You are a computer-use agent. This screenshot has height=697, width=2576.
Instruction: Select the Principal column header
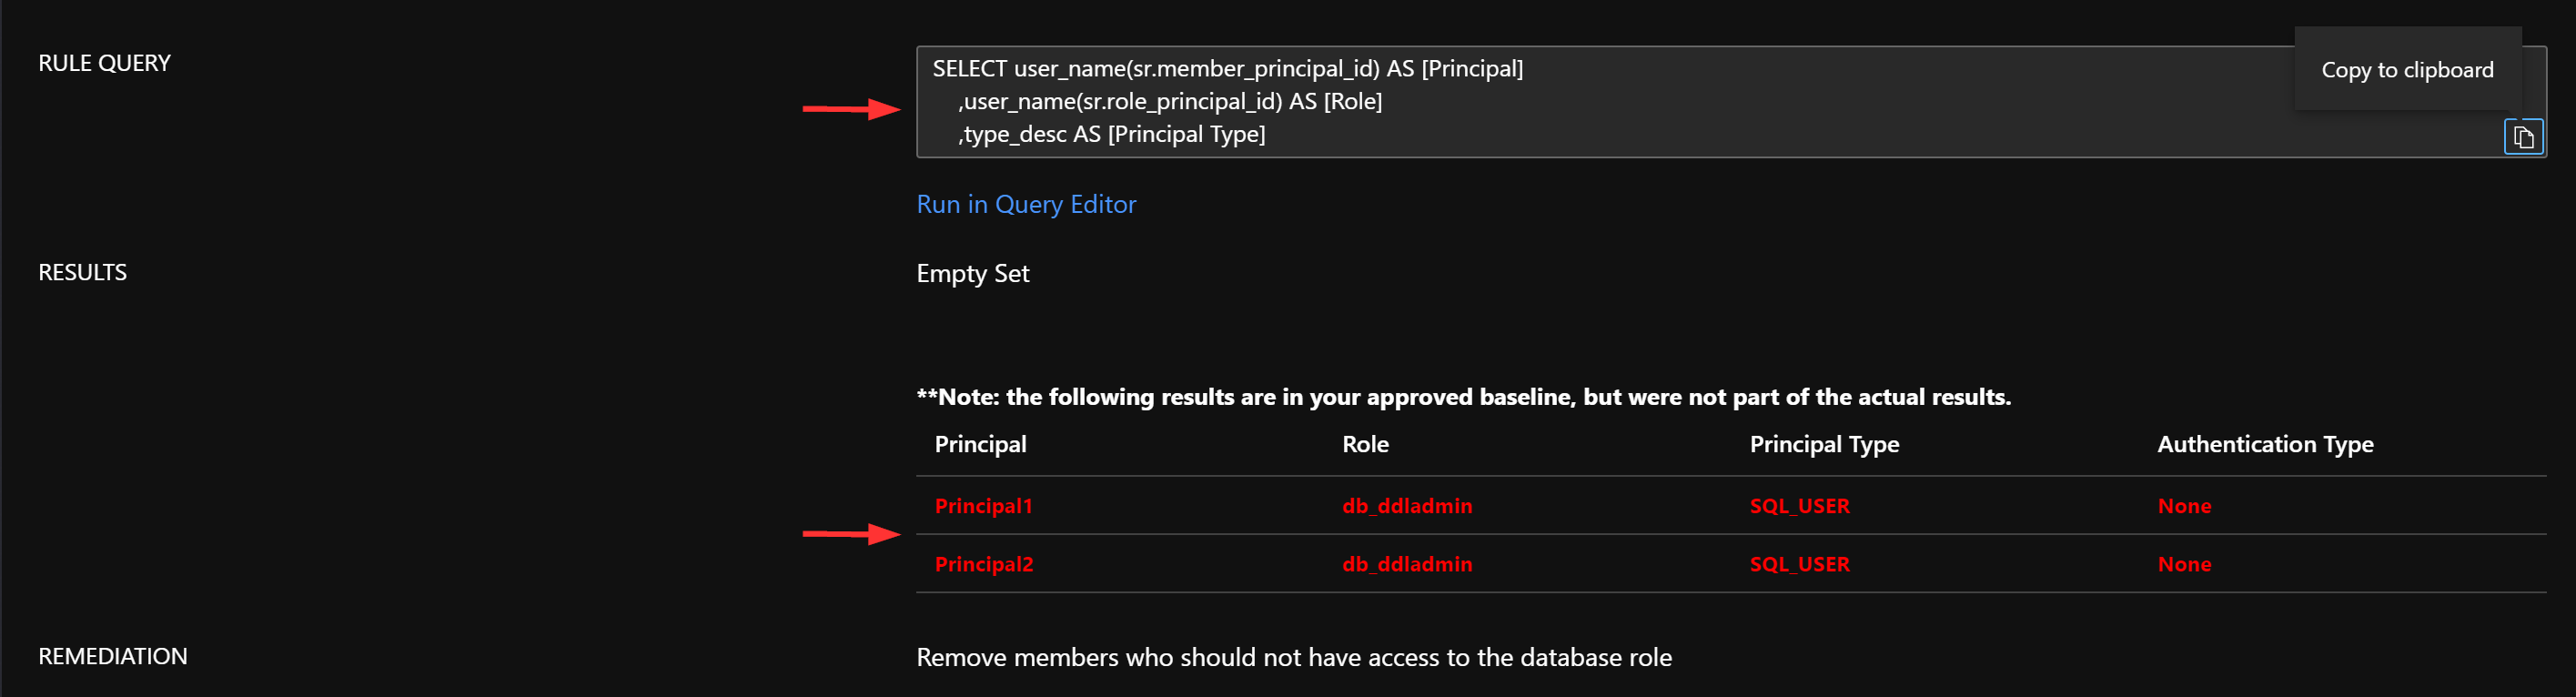(x=981, y=444)
